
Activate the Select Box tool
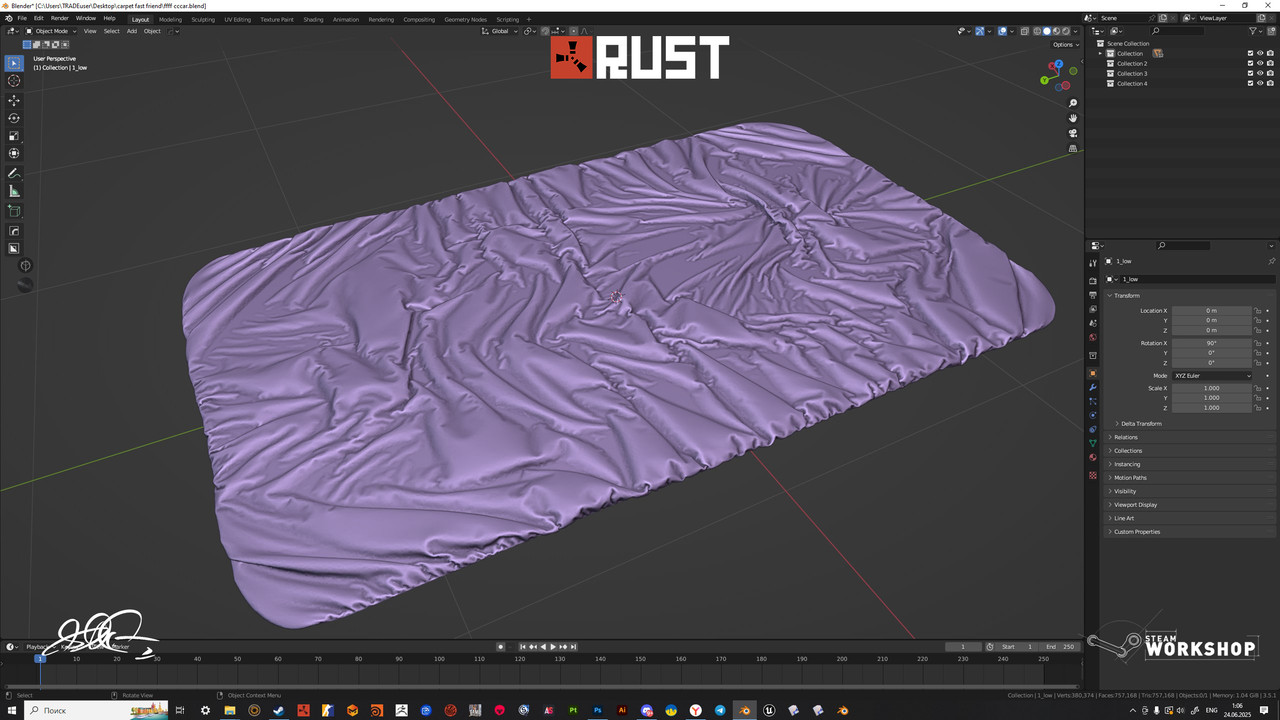click(14, 63)
